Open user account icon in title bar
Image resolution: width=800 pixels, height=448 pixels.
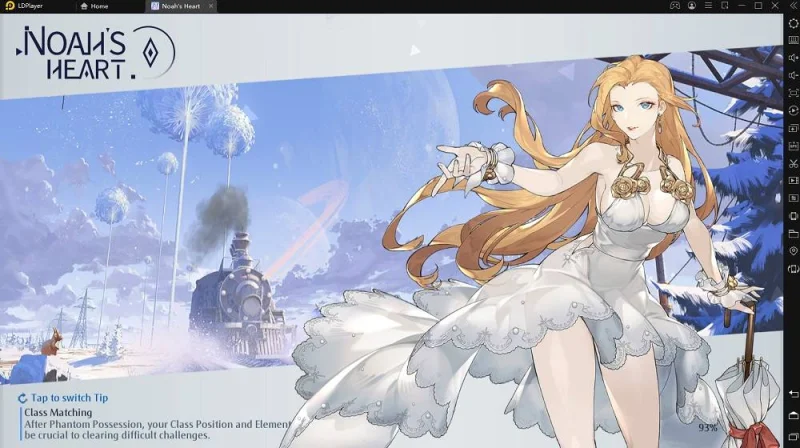click(x=692, y=6)
